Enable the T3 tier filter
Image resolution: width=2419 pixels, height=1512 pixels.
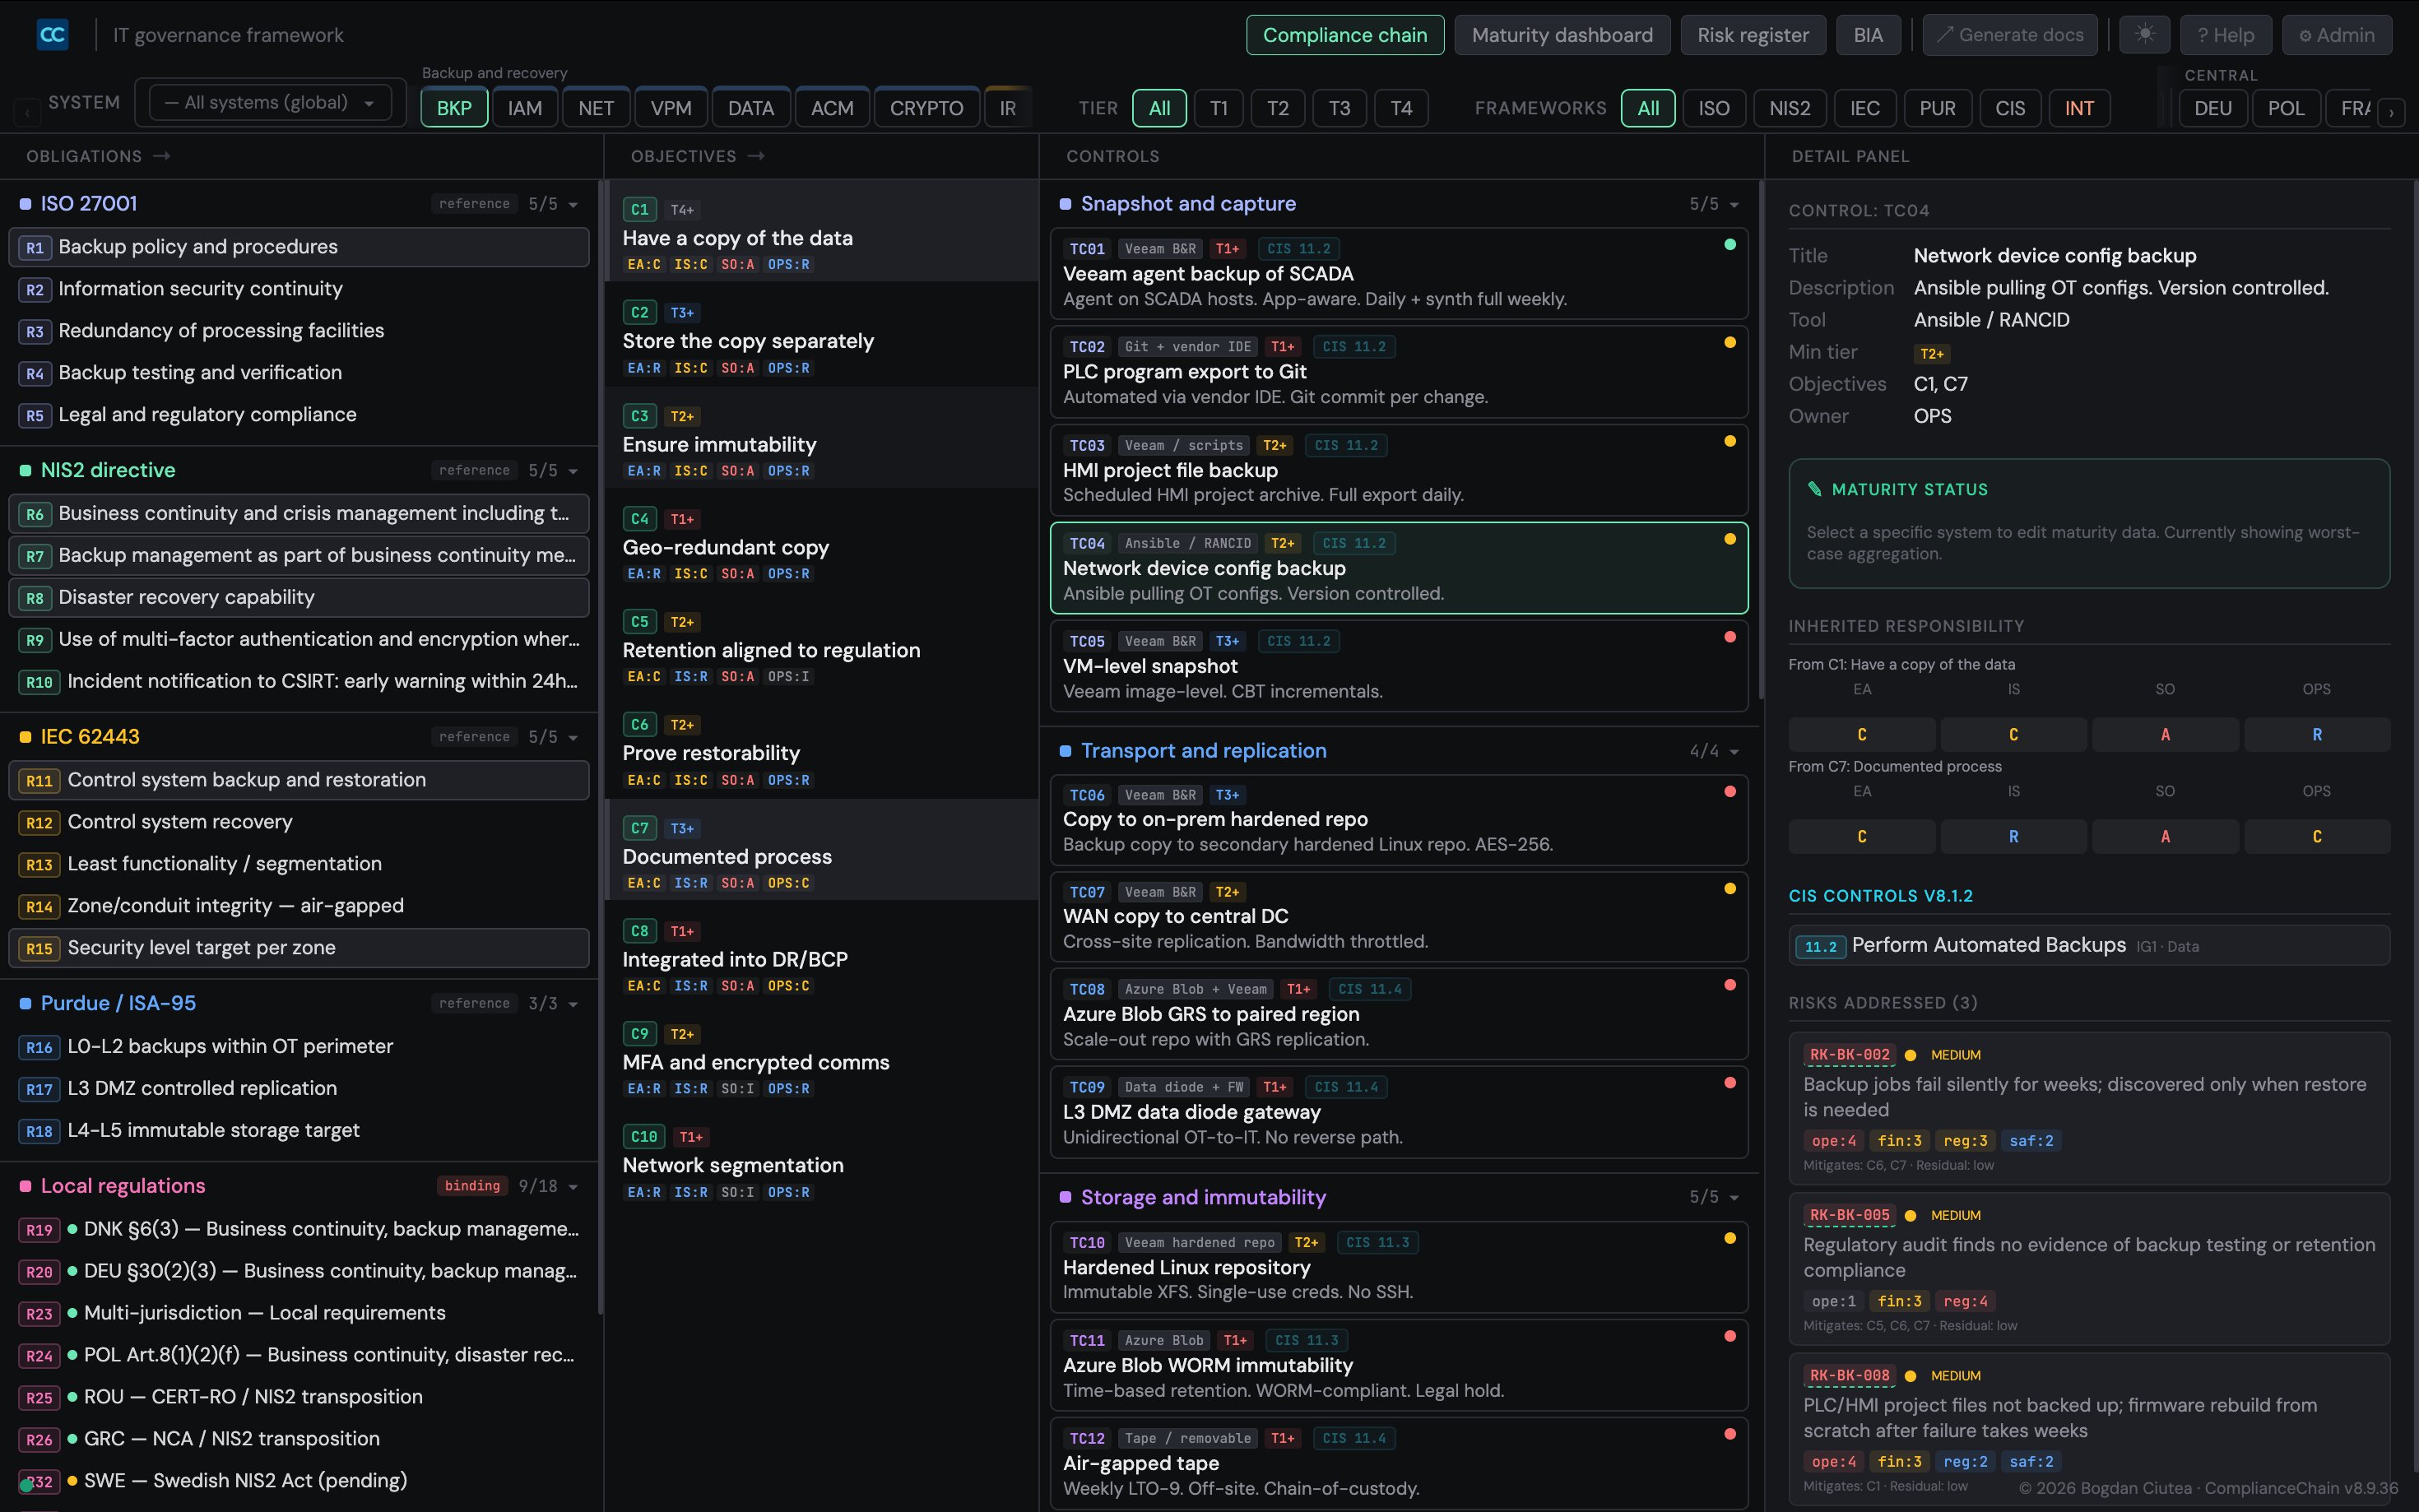tap(1339, 107)
